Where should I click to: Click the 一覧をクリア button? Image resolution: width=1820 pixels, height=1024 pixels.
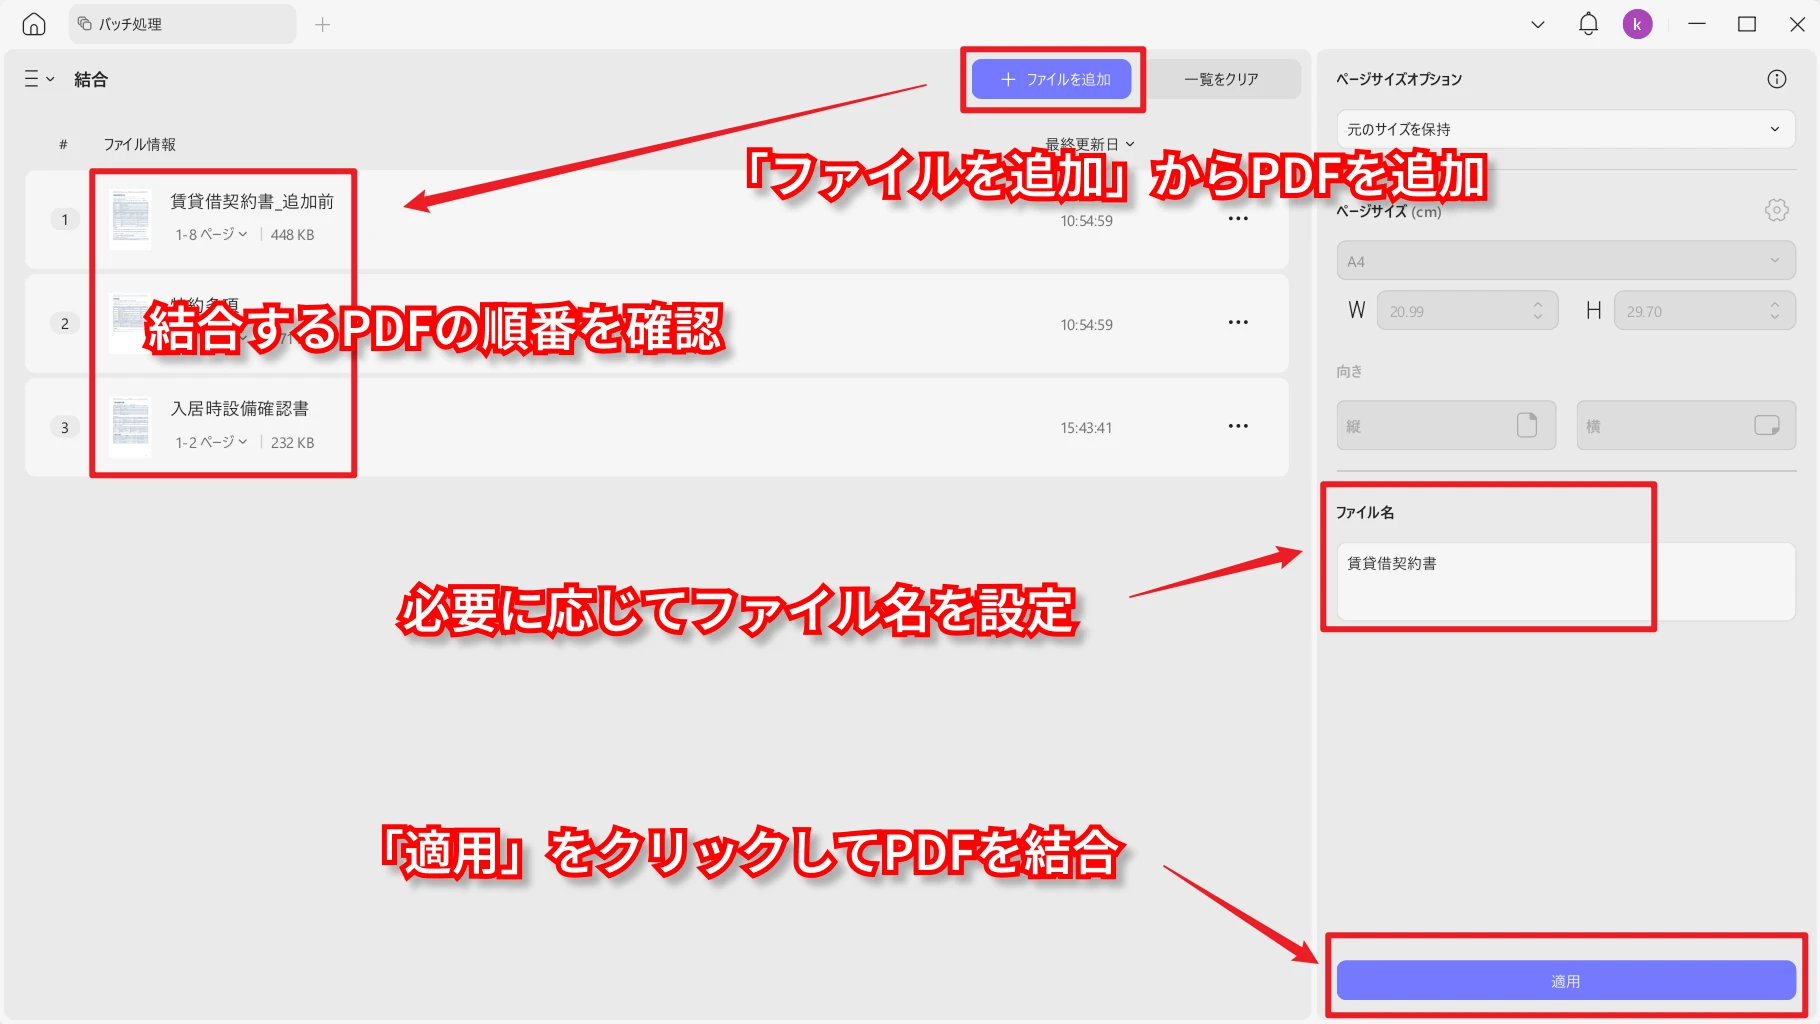(x=1221, y=79)
